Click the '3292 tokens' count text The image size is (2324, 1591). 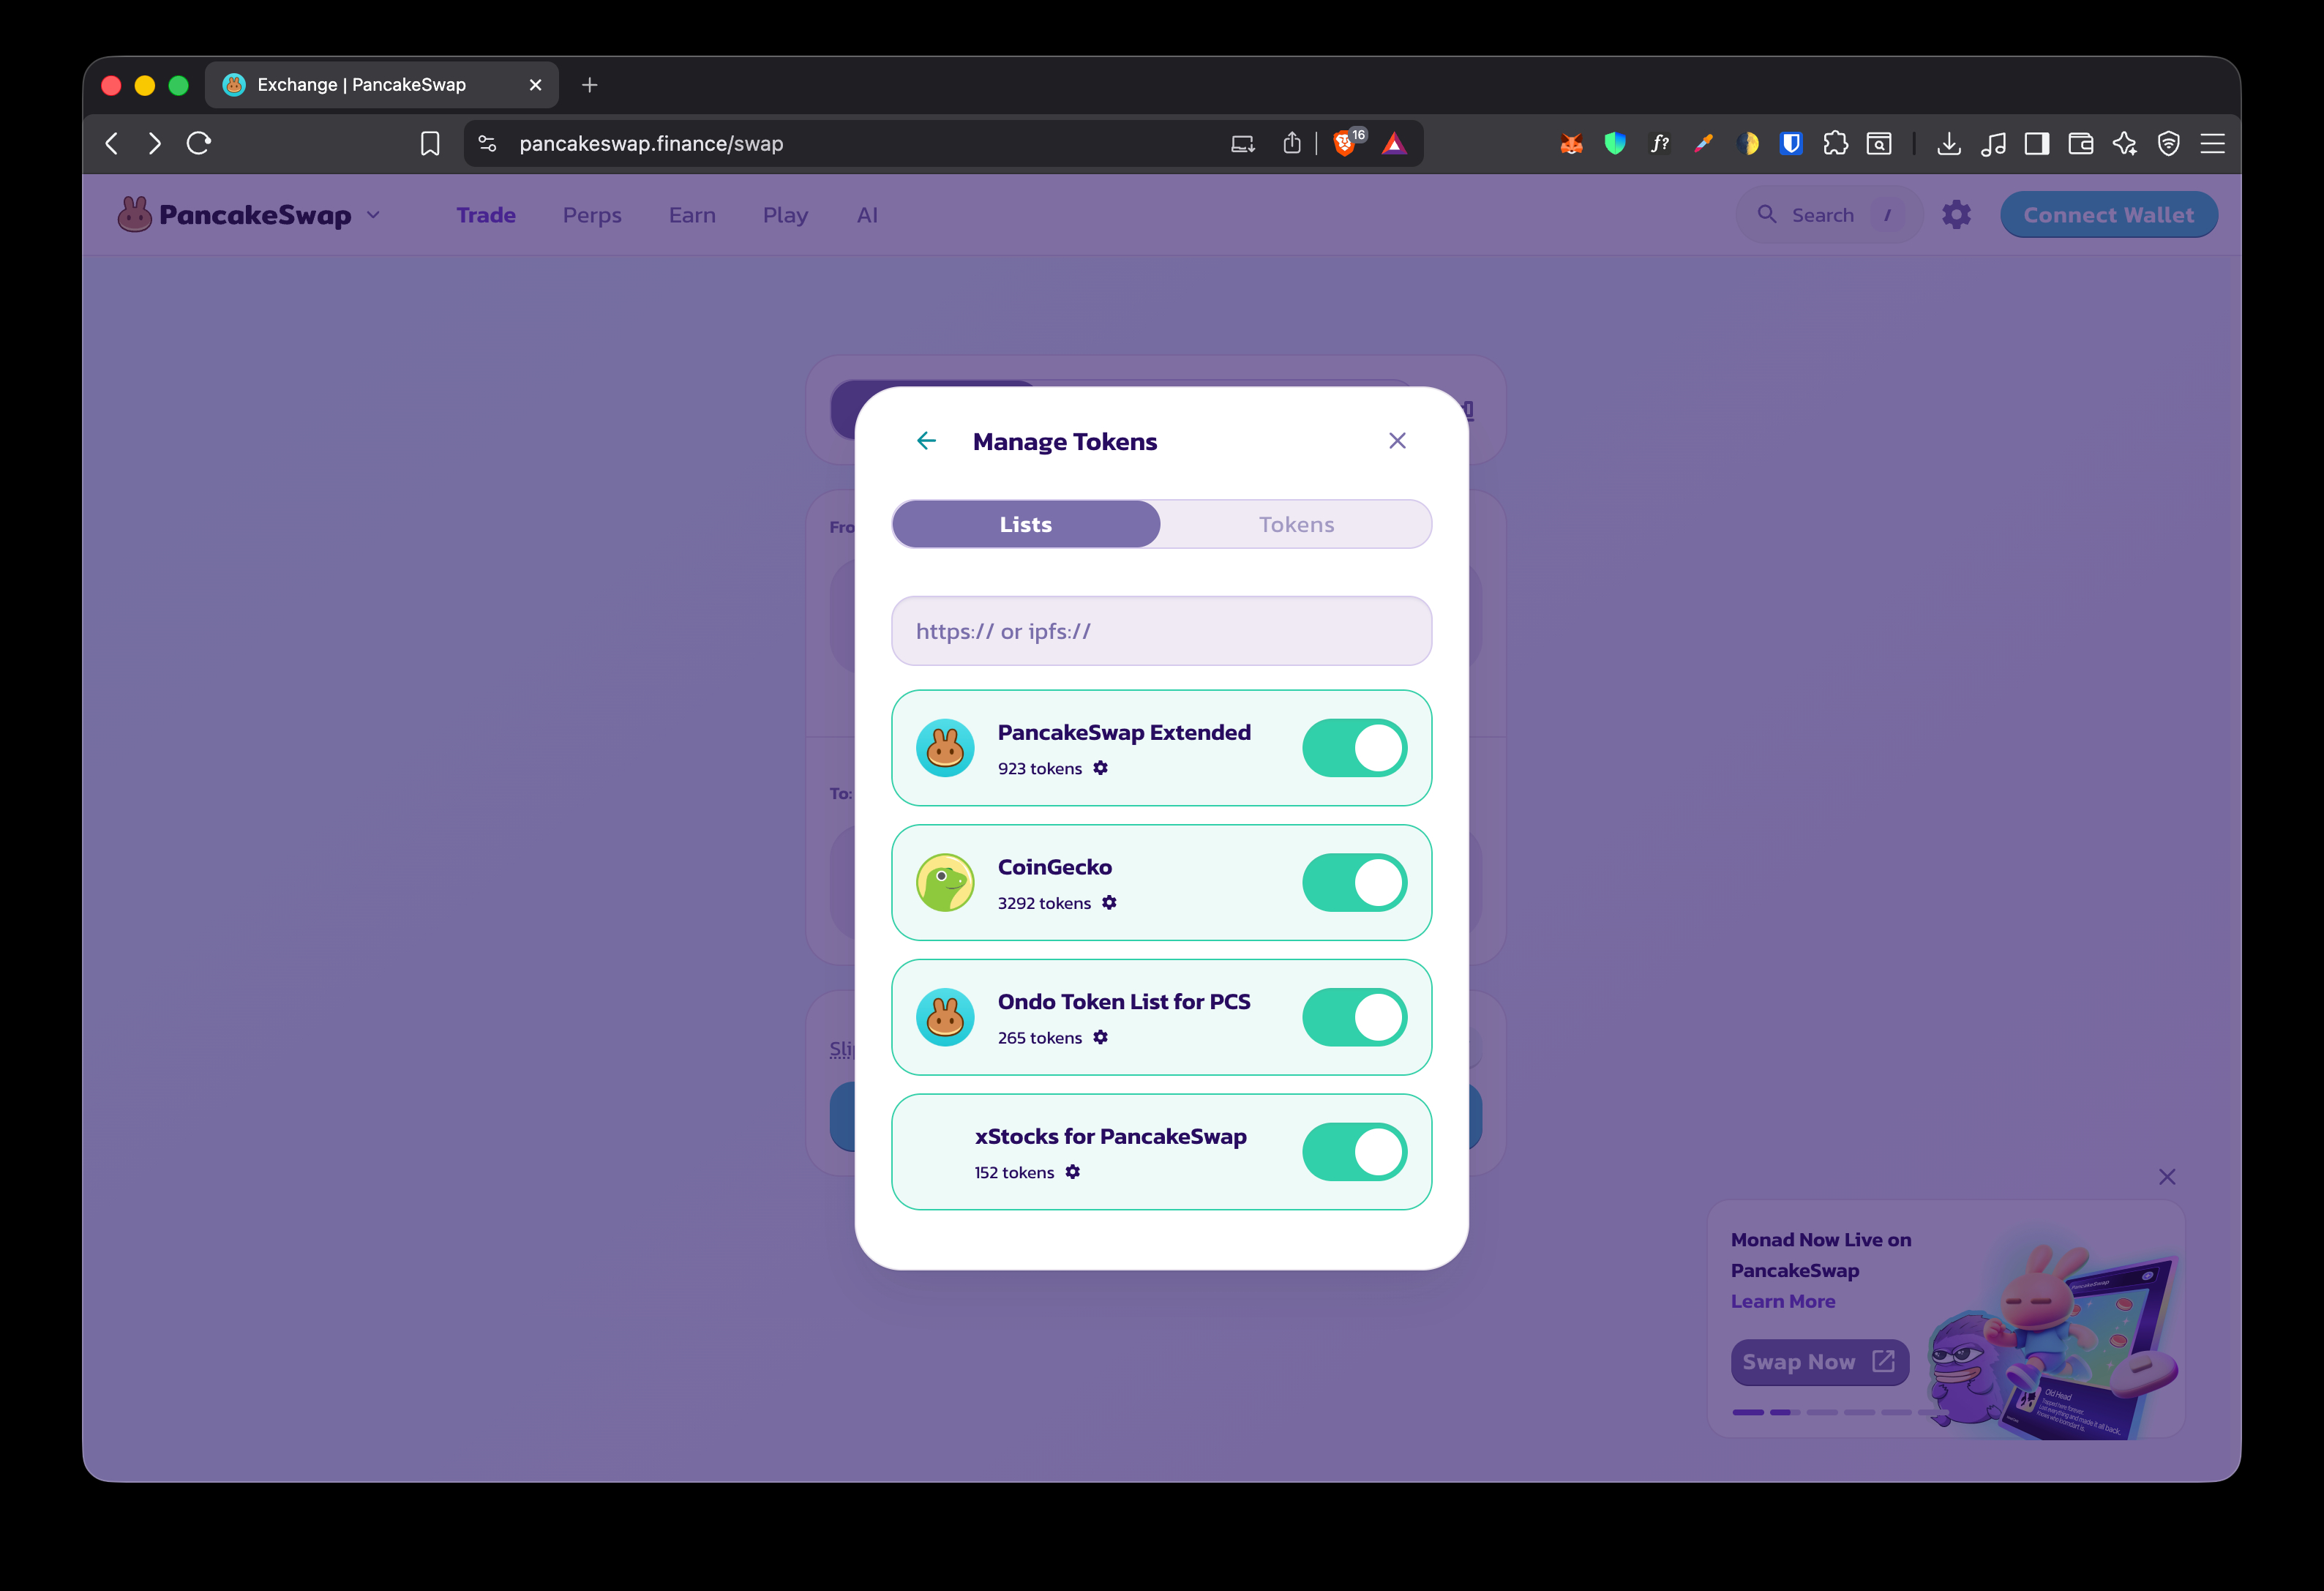[x=1044, y=903]
